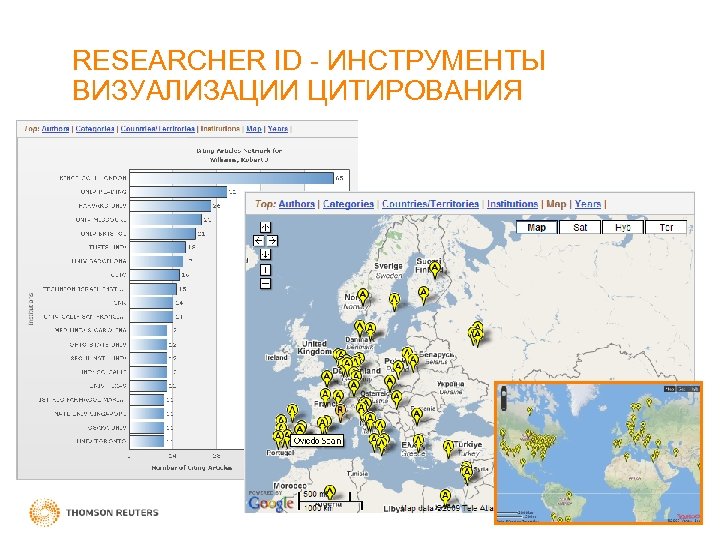Open Countries/Territories link in map panel
Screen dimensions: 720x540
430,204
